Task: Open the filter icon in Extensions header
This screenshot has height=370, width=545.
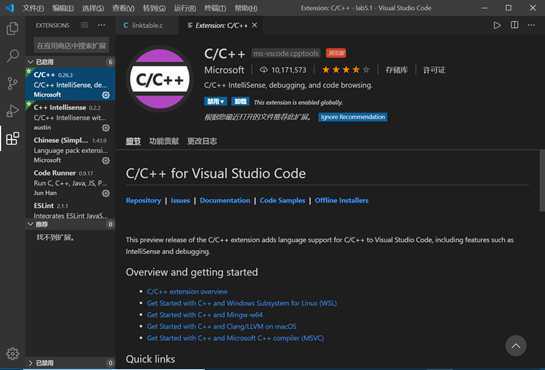Action: point(84,25)
